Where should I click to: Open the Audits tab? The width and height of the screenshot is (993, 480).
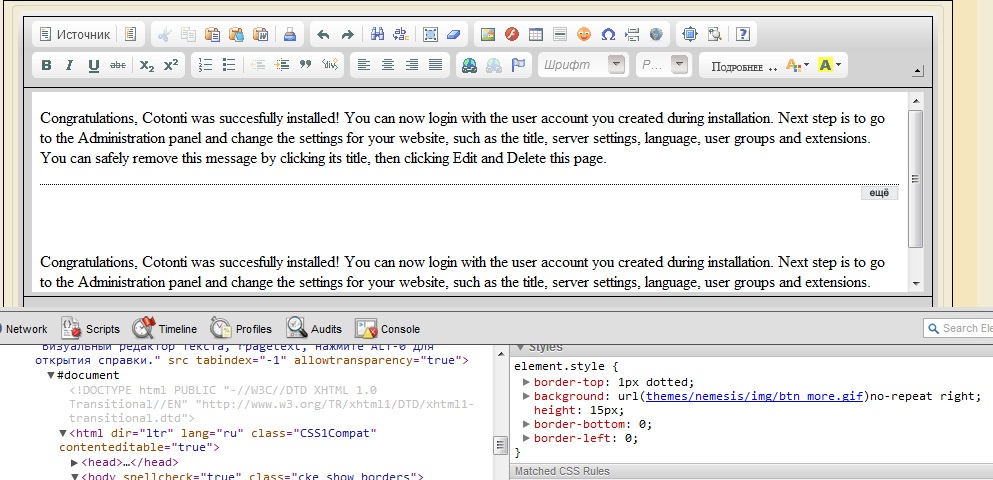[314, 328]
